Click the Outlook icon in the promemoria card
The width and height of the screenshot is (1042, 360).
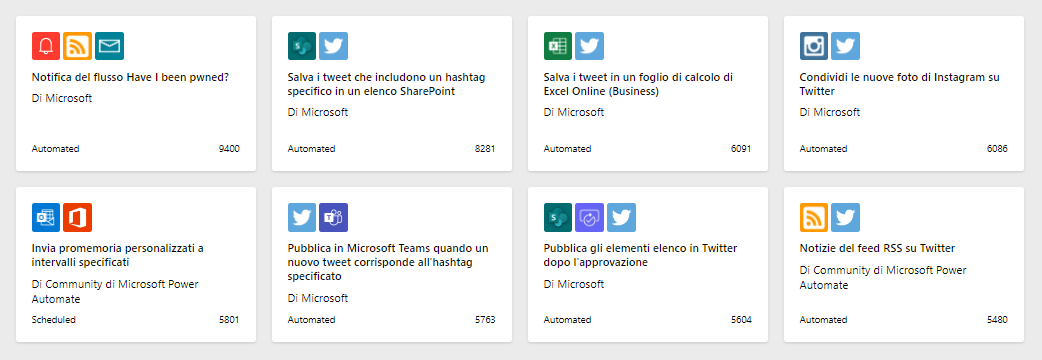[46, 217]
